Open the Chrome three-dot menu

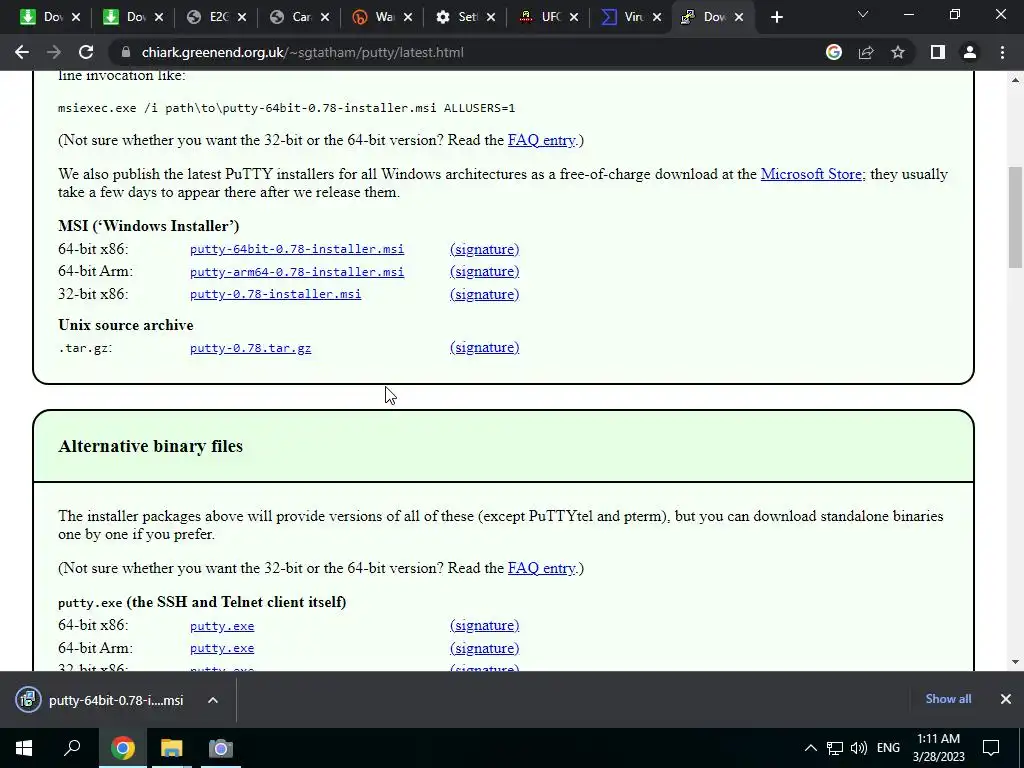click(1002, 52)
